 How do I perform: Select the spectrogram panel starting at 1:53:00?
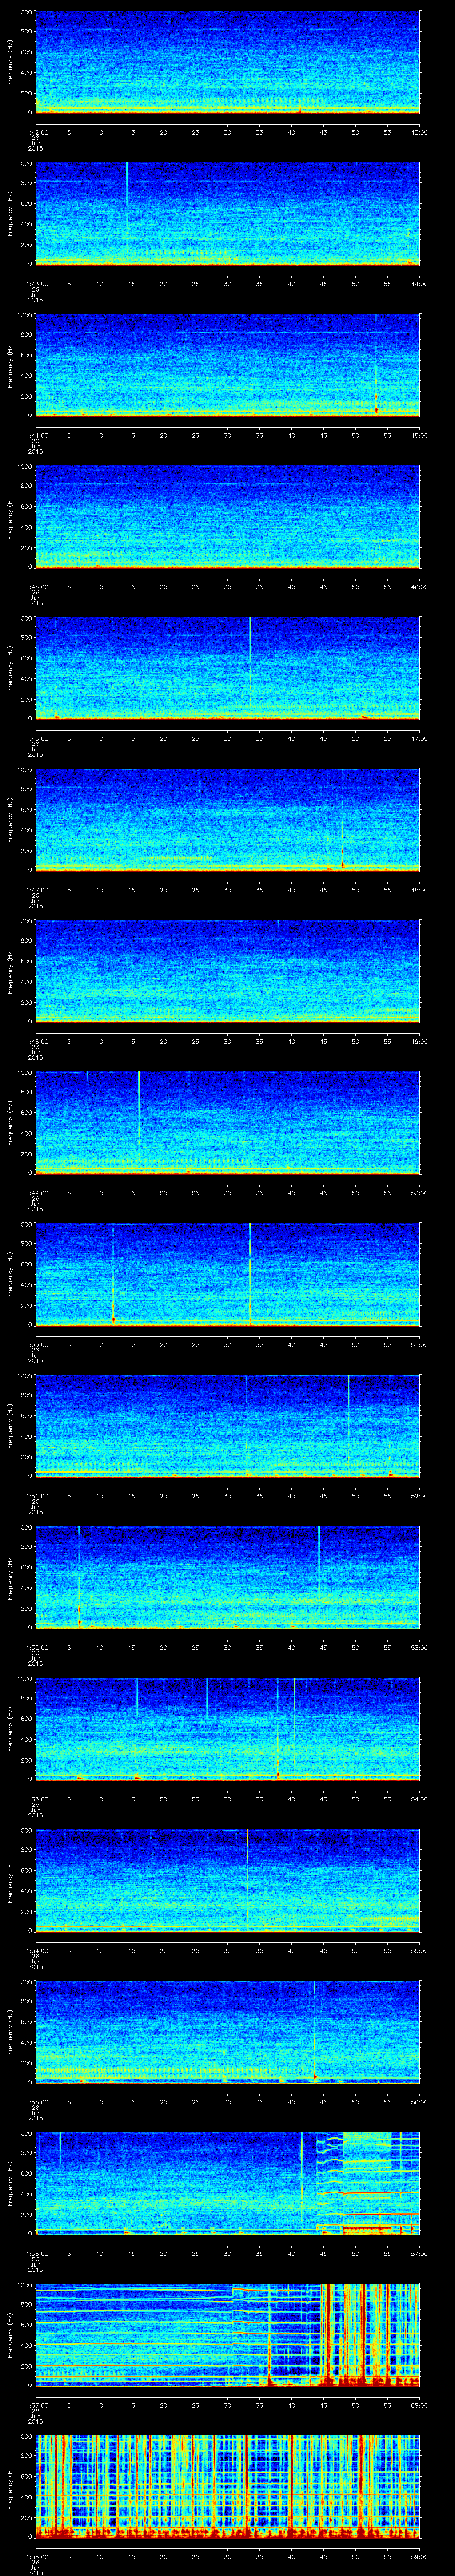(228, 1729)
